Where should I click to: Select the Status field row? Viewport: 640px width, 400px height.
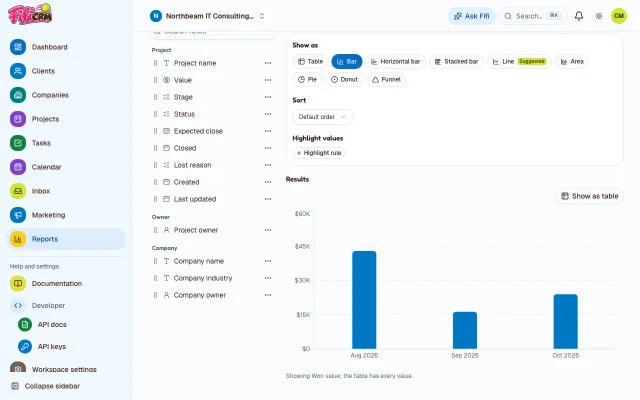[x=213, y=114]
